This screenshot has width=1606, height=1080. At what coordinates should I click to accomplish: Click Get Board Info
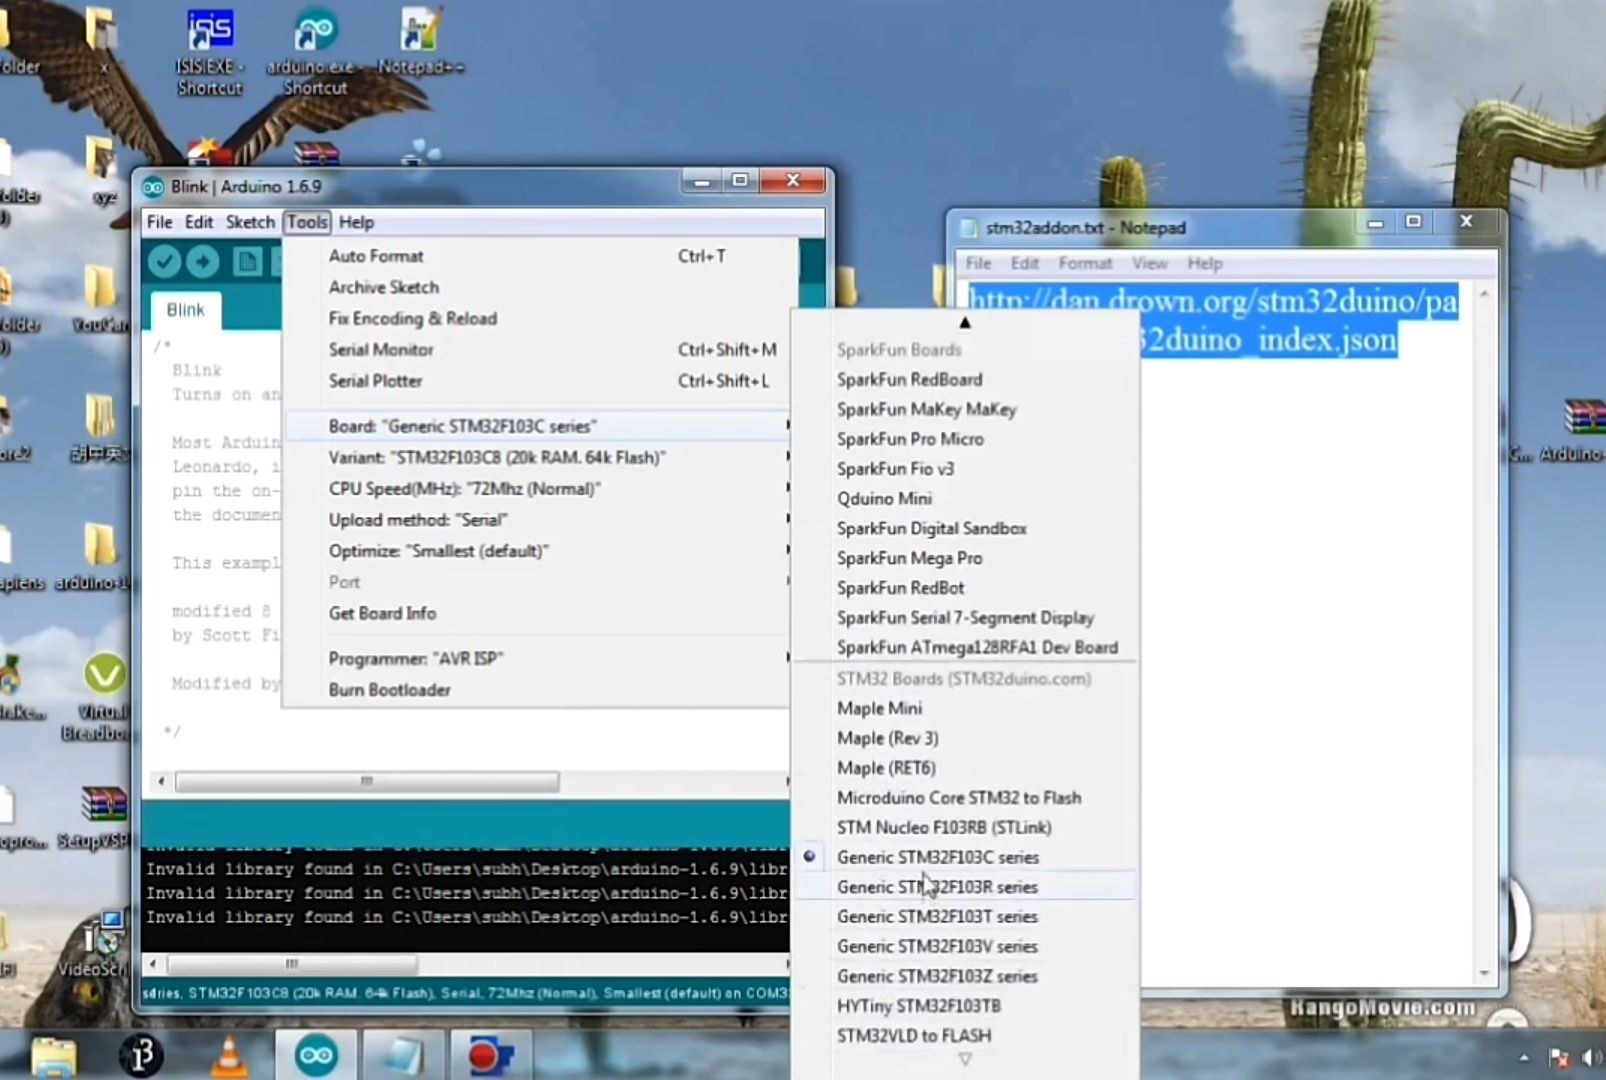click(x=382, y=613)
